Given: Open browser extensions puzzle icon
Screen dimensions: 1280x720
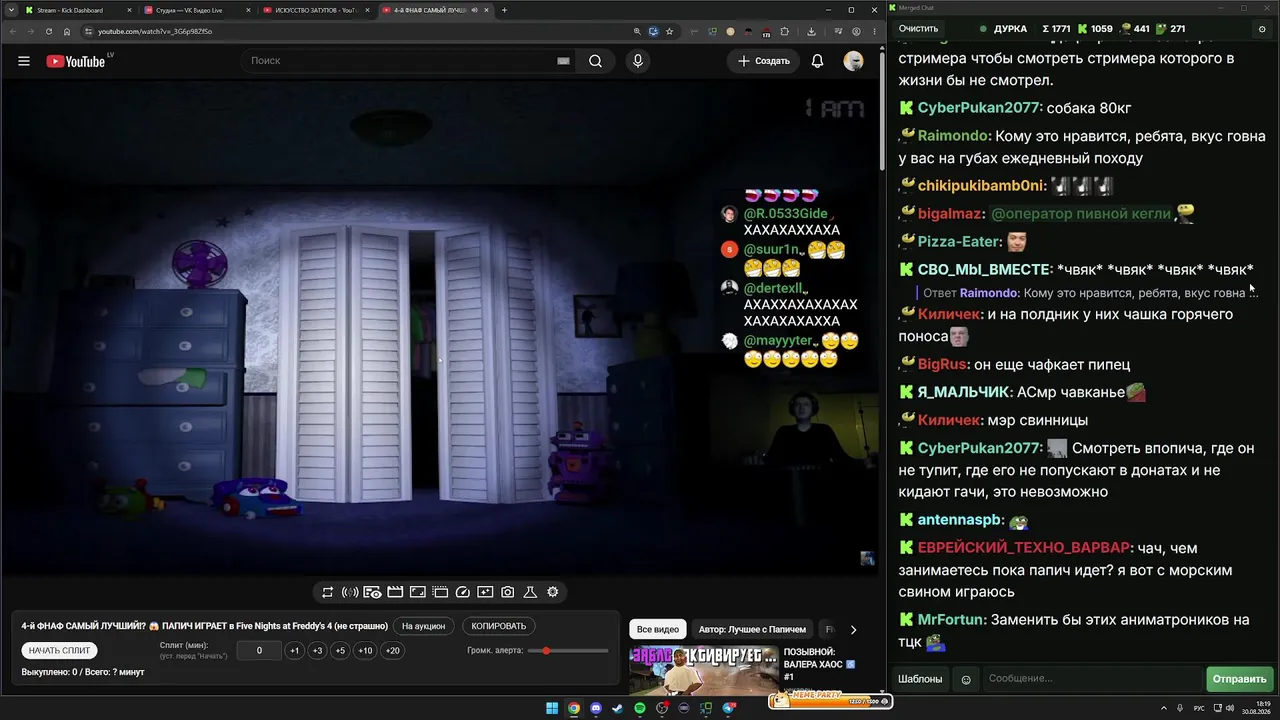Looking at the screenshot, I should click(785, 31).
